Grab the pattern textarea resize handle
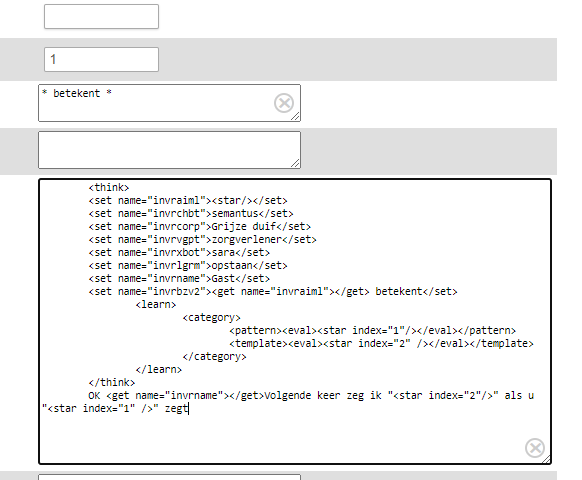Image resolution: width=582 pixels, height=480 pixels. point(296,117)
